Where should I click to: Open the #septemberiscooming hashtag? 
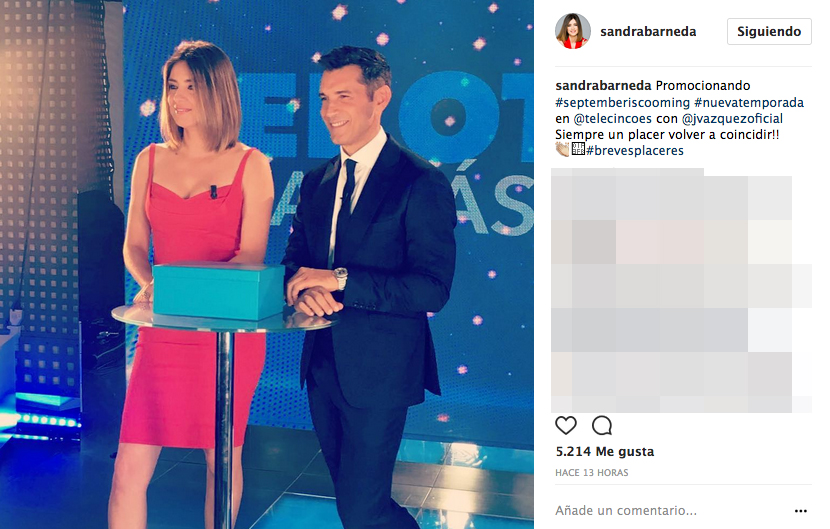tap(622, 102)
